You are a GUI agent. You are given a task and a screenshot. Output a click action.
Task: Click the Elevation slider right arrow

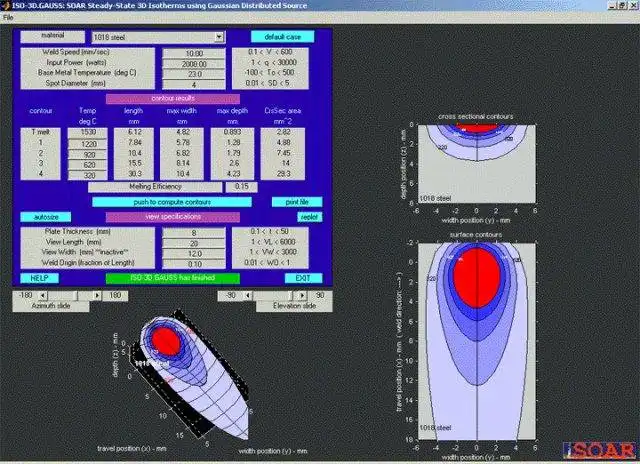(302, 295)
